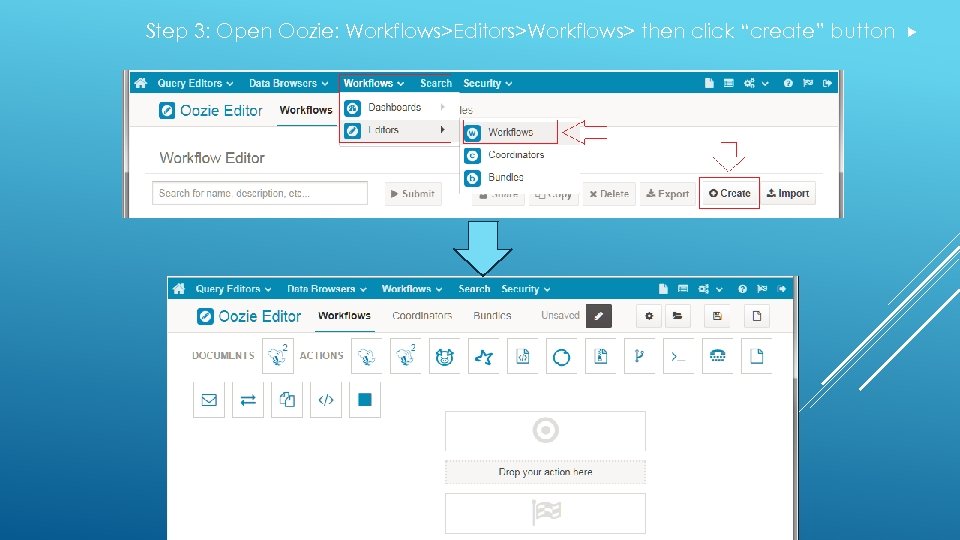This screenshot has height=540, width=960.
Task: Click the Create button
Action: (729, 193)
